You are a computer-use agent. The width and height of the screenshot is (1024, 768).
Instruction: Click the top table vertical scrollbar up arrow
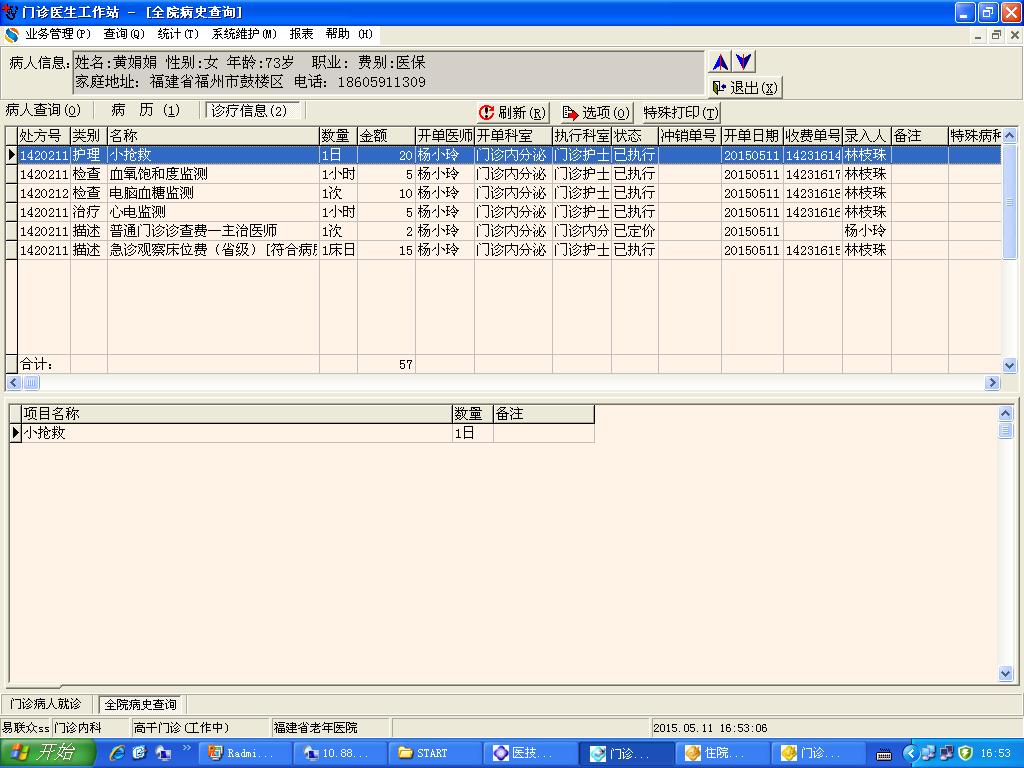pos(1010,136)
